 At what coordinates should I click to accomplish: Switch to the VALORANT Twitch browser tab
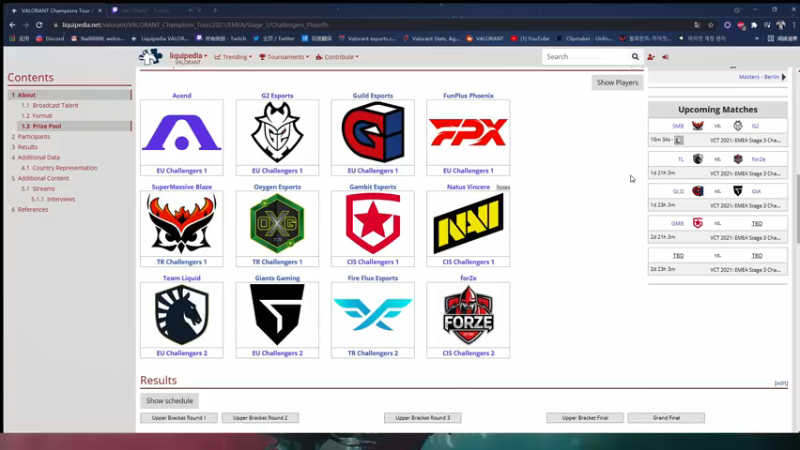[145, 10]
